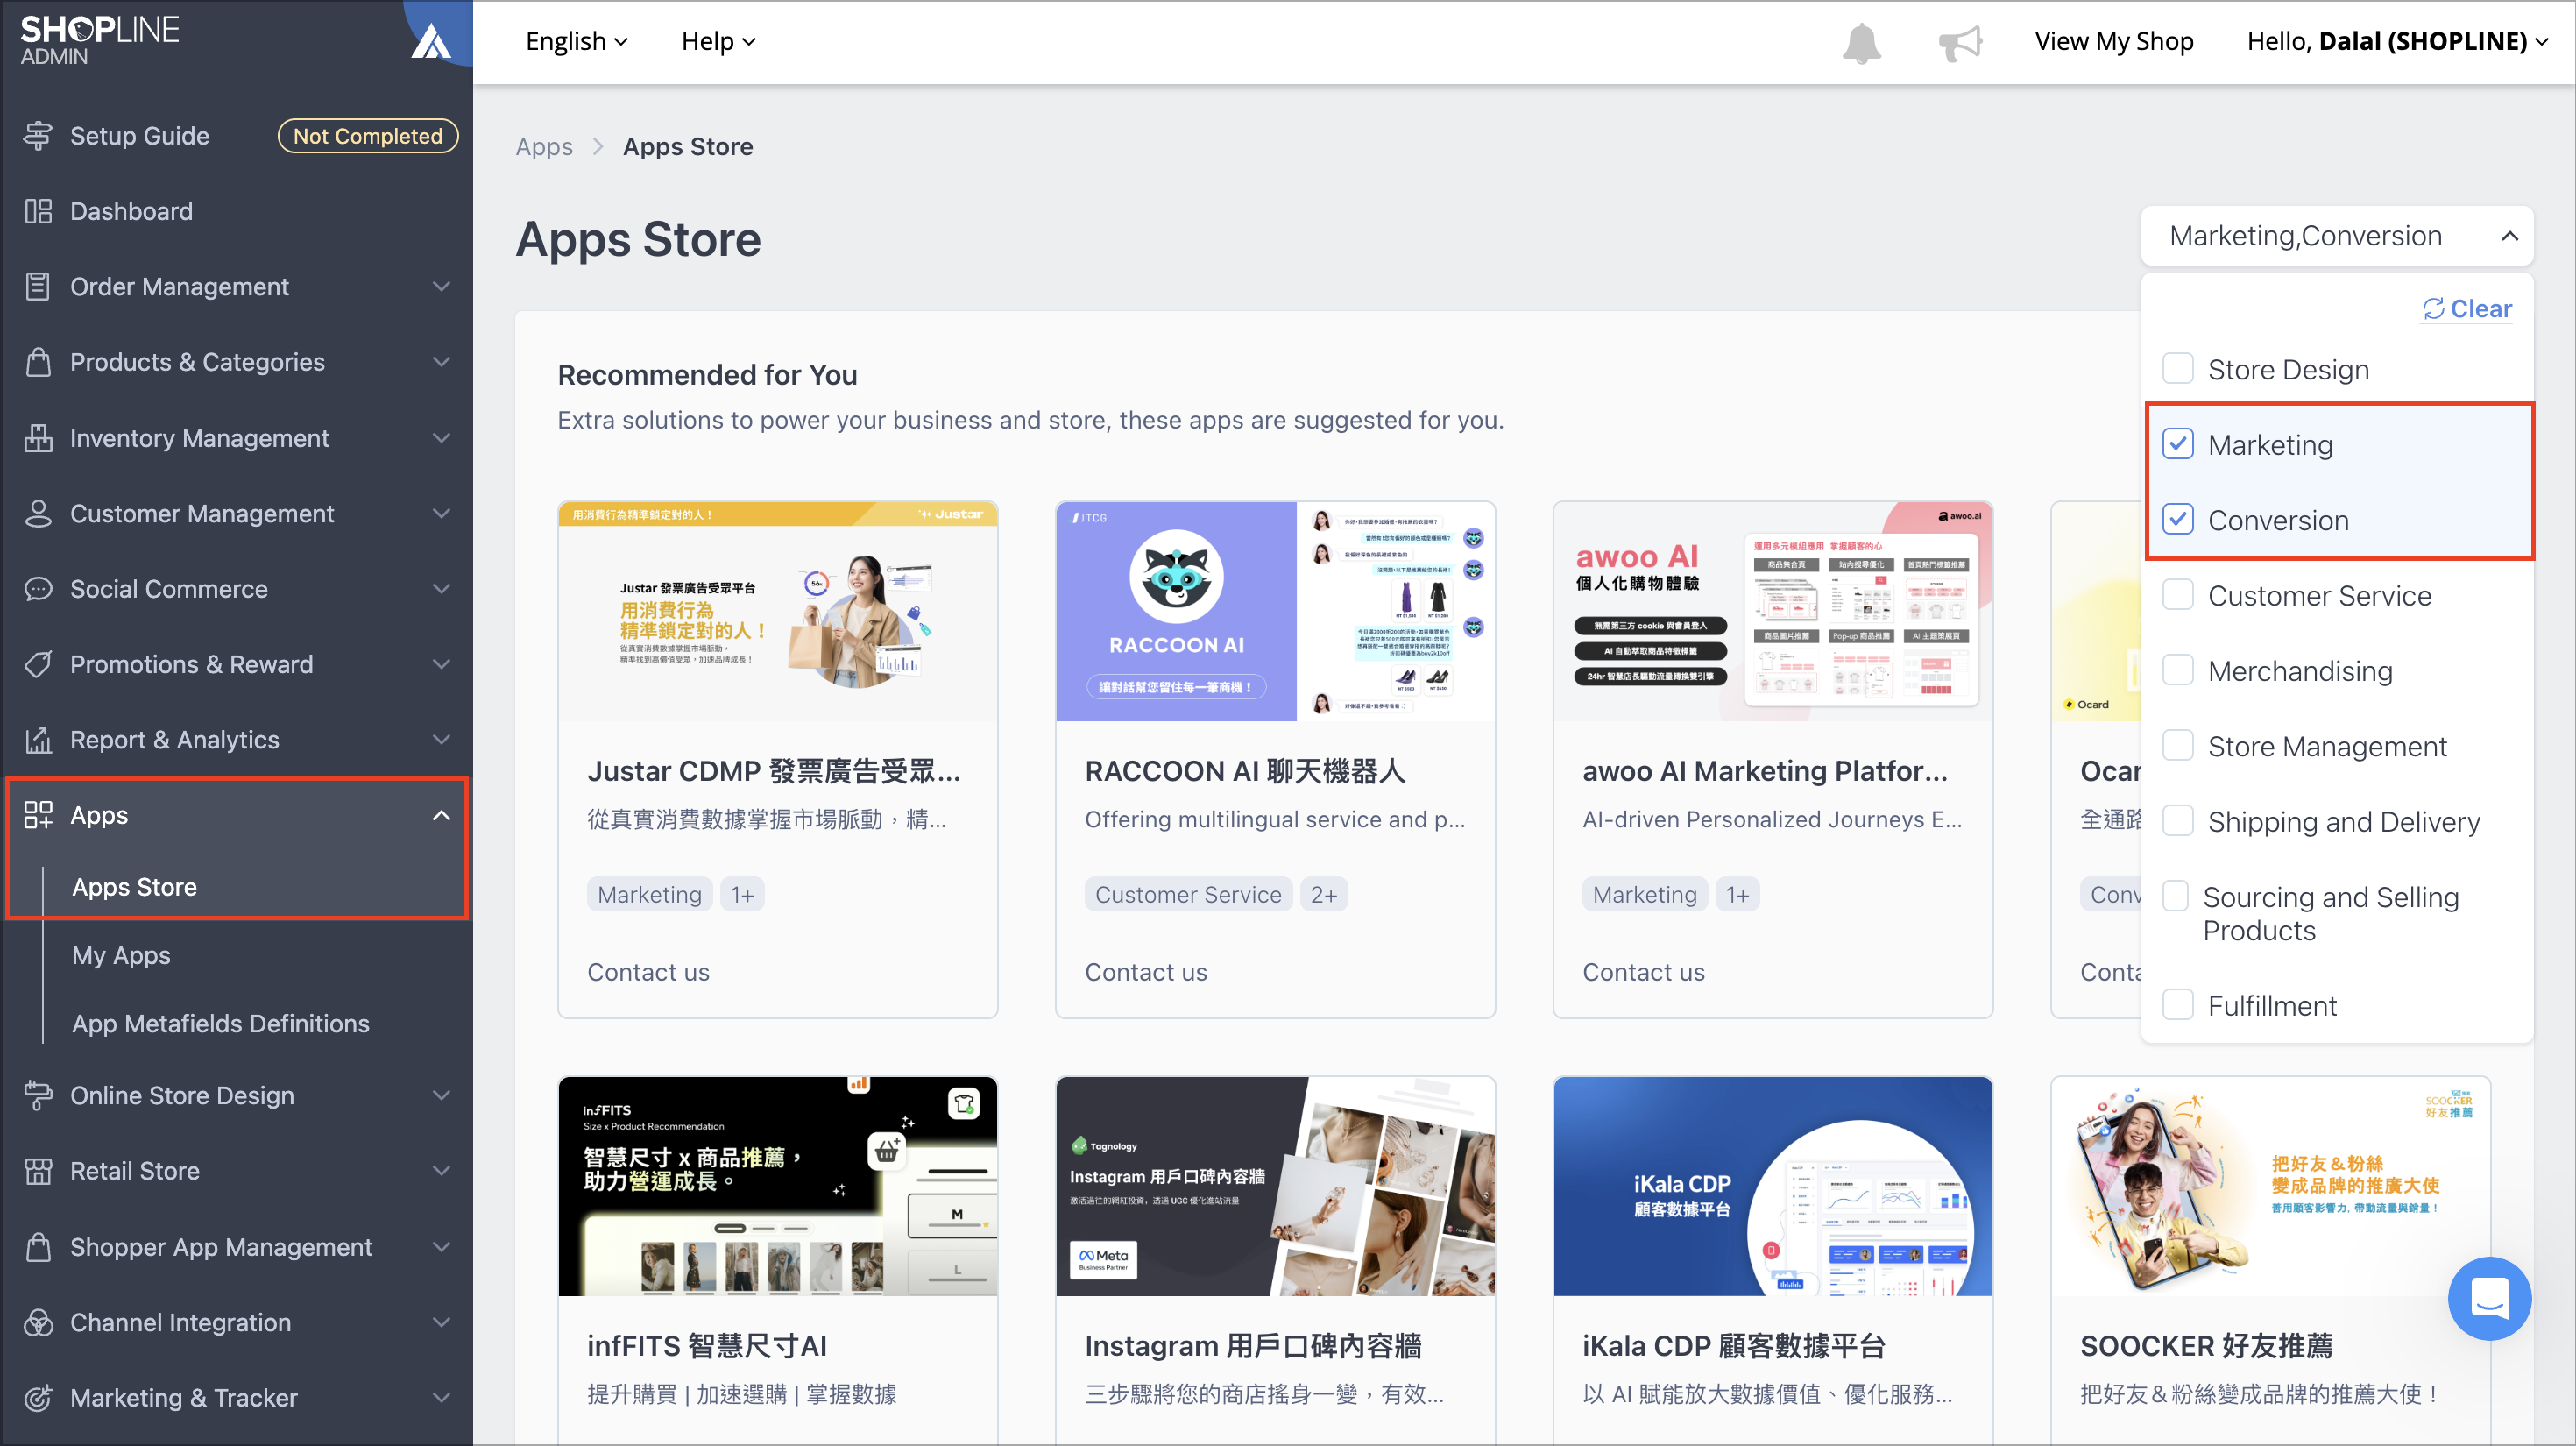Click the Instagram UGC wall thumbnail
The height and width of the screenshot is (1446, 2576).
point(1275,1186)
